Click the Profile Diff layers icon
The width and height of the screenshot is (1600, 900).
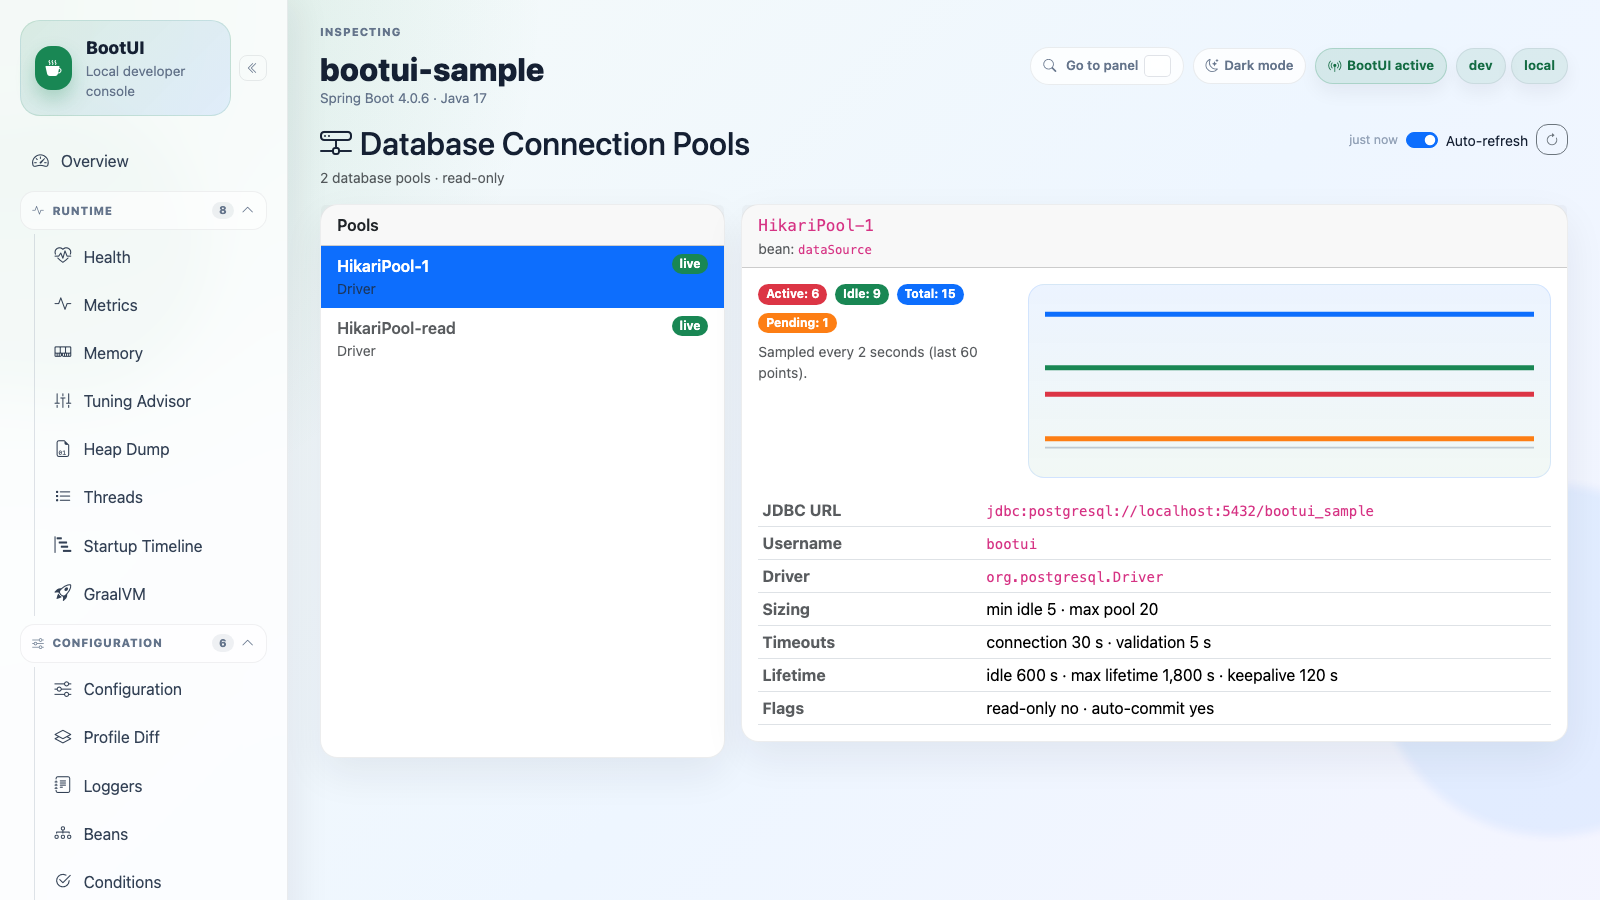(x=63, y=736)
